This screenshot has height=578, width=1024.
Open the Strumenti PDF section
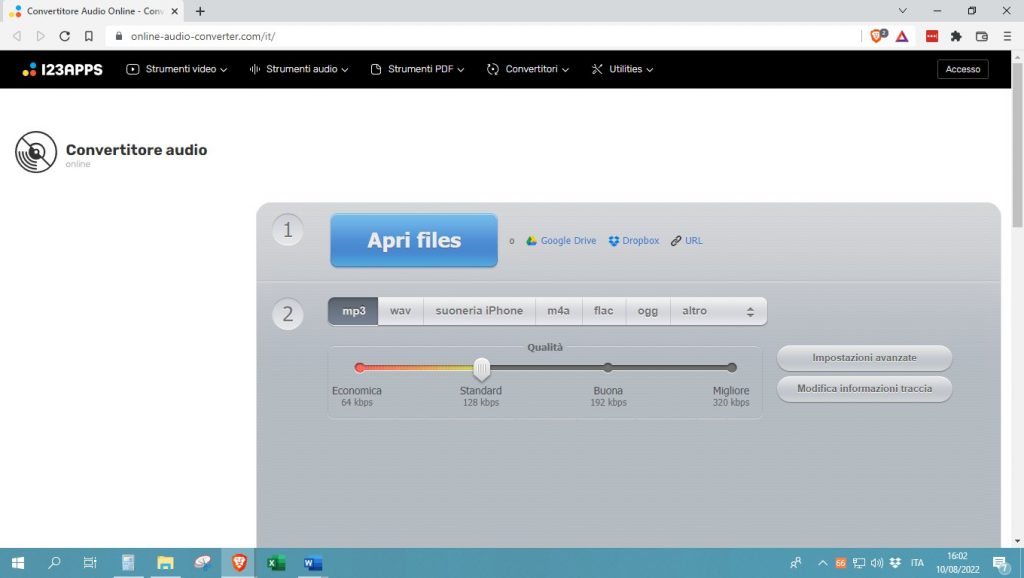416,69
